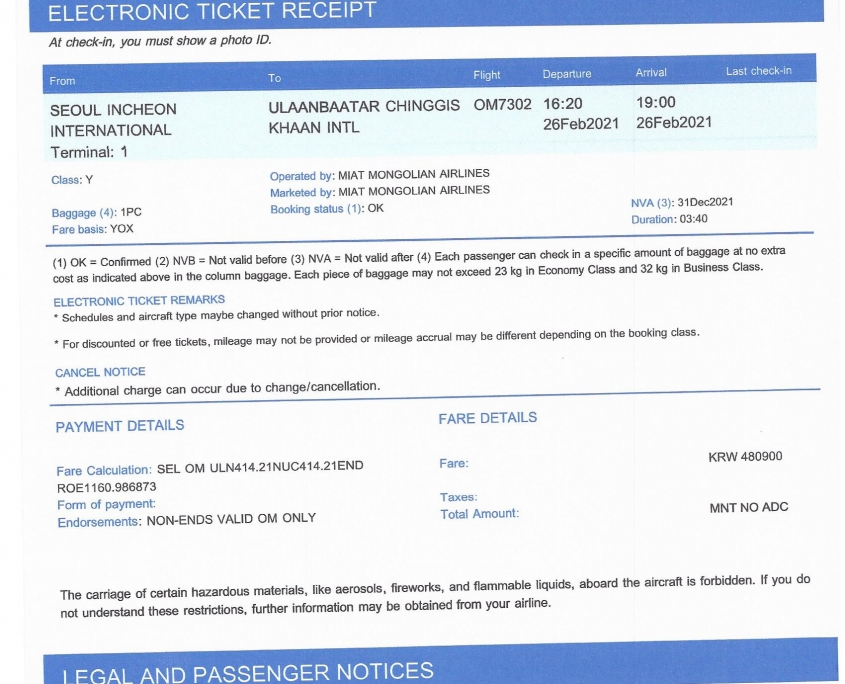Image resolution: width=845 pixels, height=684 pixels.
Task: Click NVA (3): 31Dec2021 value
Action: (682, 203)
